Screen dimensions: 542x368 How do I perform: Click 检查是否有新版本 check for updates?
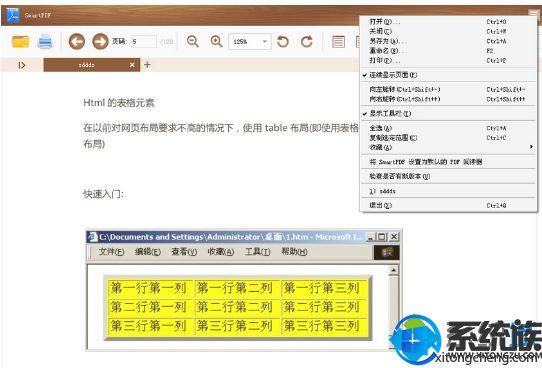click(449, 176)
